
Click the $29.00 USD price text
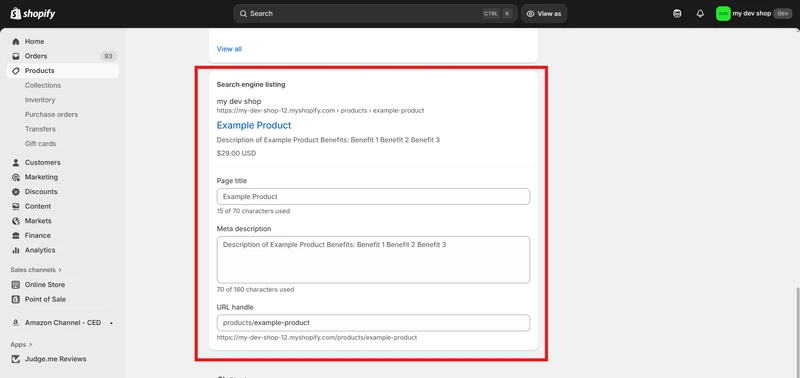click(236, 153)
